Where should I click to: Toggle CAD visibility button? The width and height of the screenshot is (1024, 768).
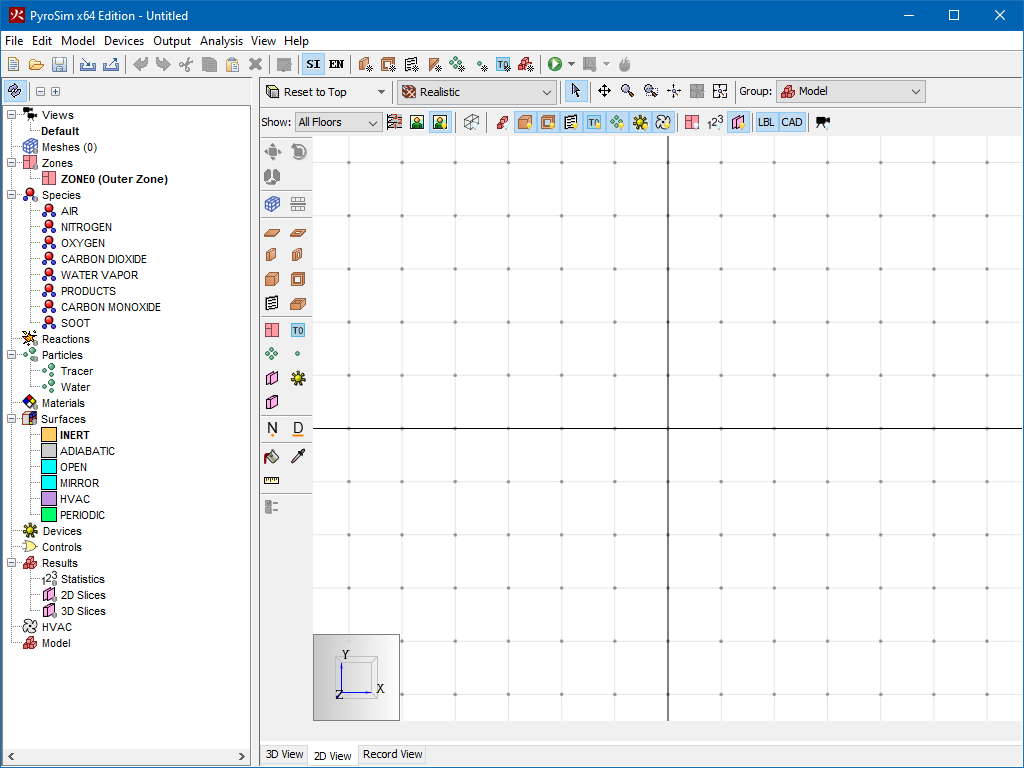pos(792,122)
